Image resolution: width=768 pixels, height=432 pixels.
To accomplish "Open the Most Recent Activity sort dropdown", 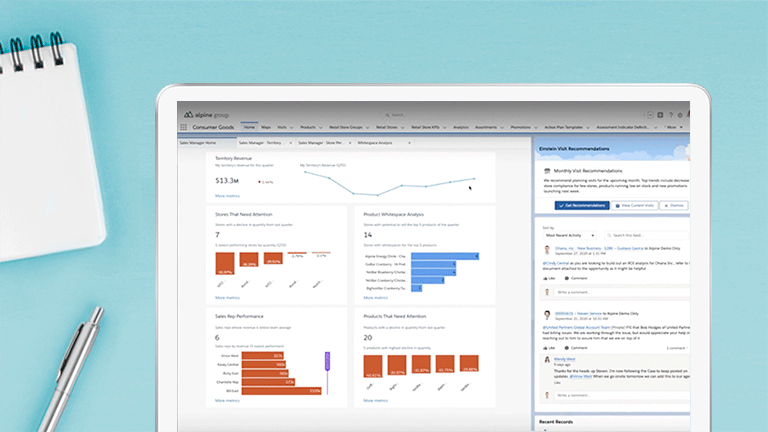I will 570,236.
